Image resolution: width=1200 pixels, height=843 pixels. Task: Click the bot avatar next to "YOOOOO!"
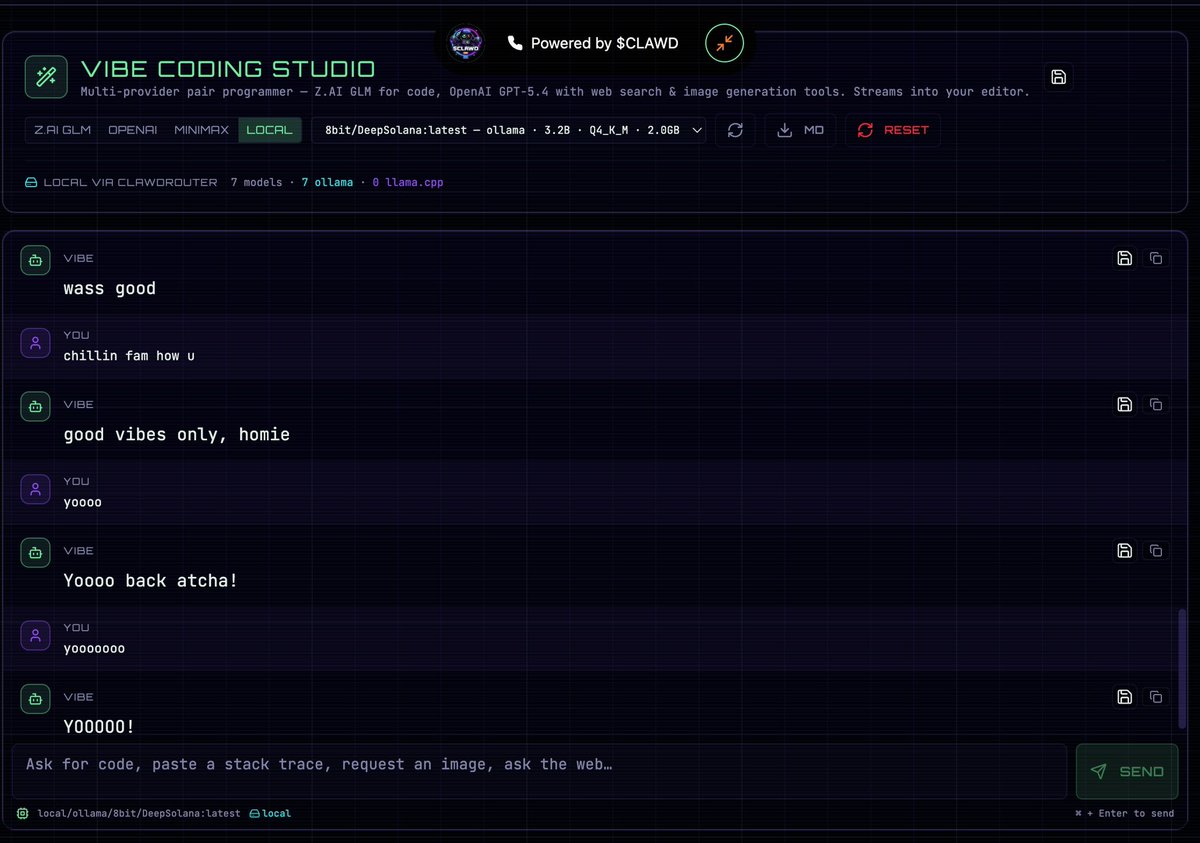click(x=36, y=699)
